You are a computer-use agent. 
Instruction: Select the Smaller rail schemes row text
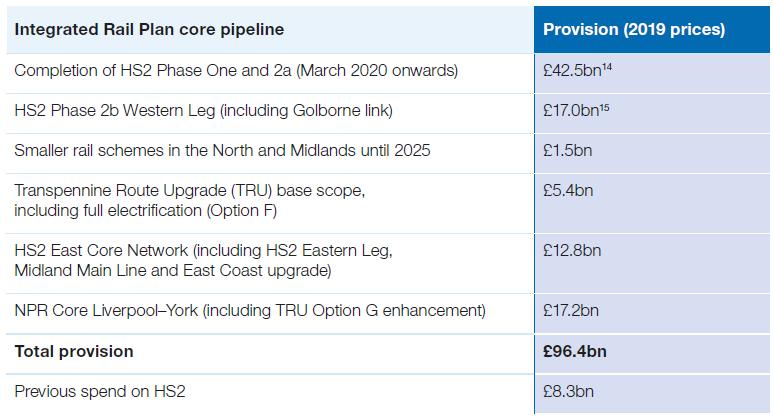[222, 150]
